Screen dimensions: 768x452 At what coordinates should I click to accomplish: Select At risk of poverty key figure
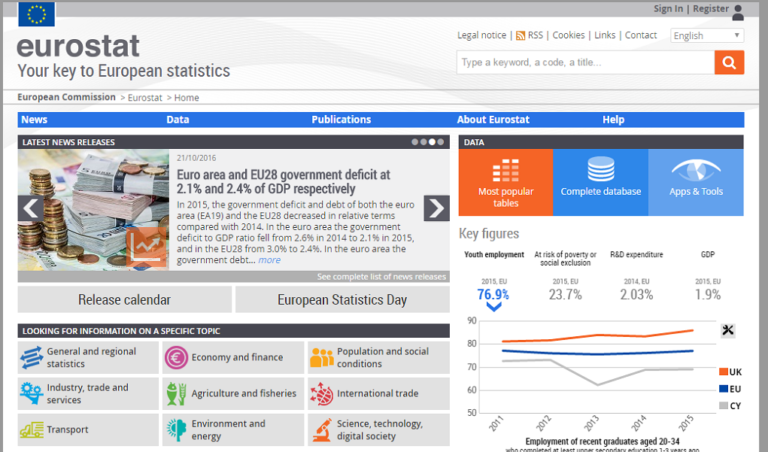coord(565,259)
